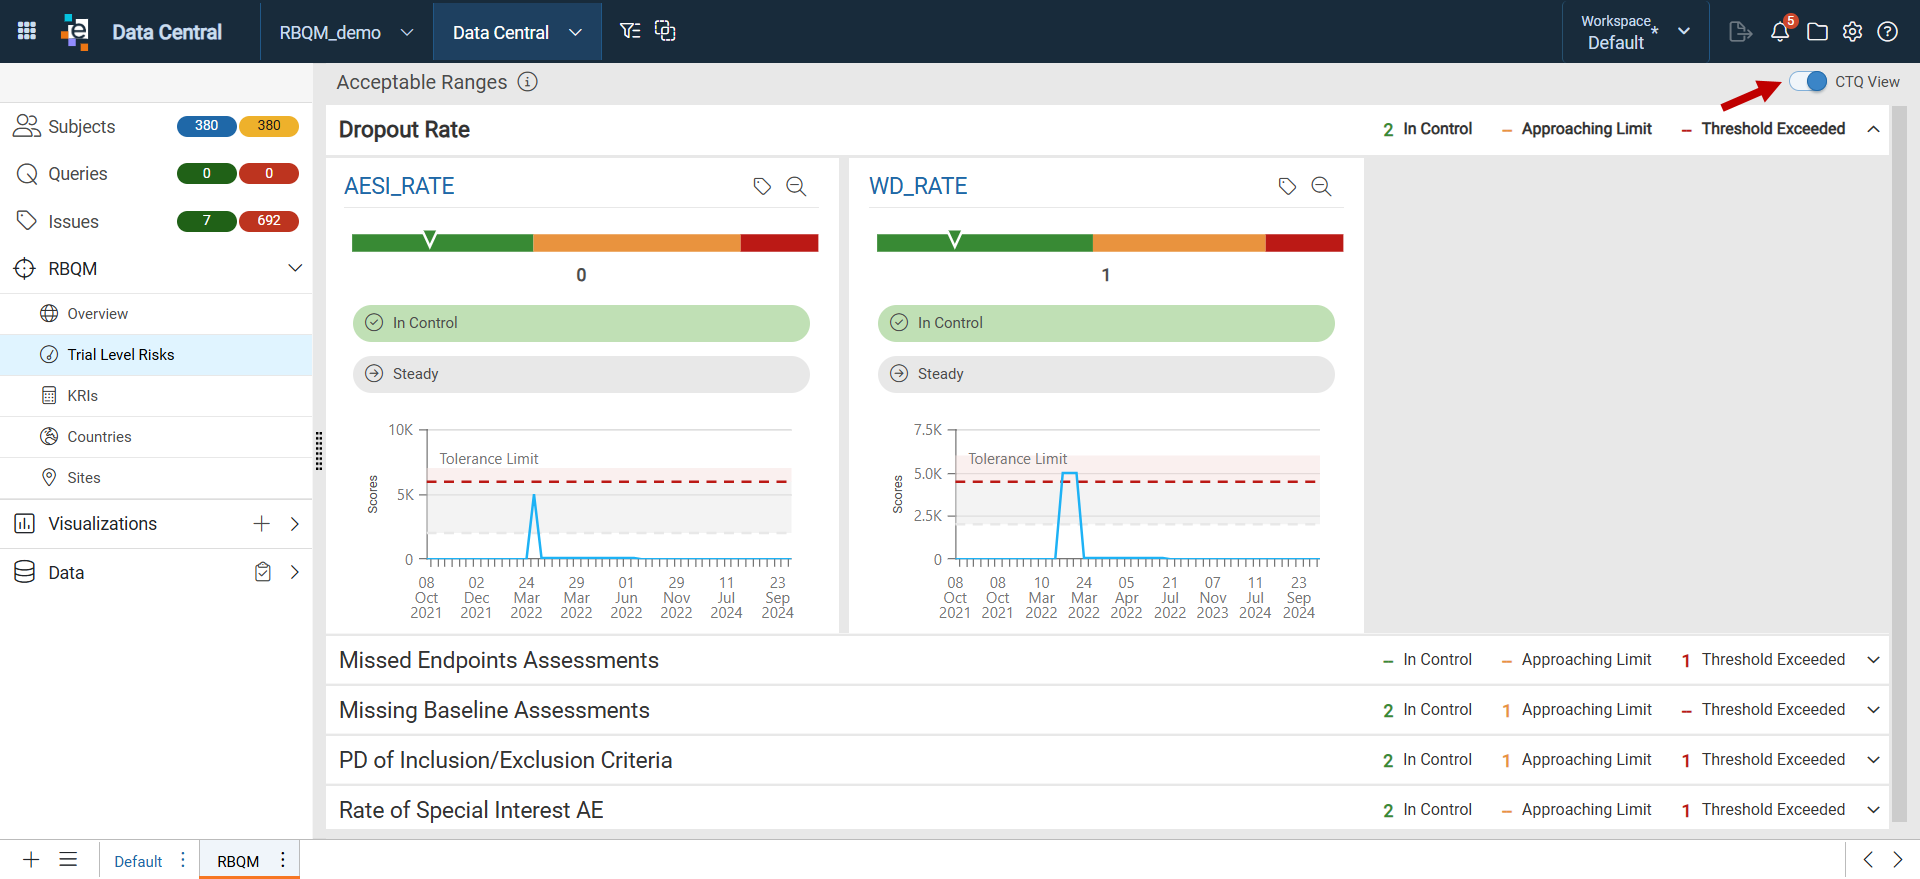
Task: Open the sheet list hamburger icon
Action: [x=68, y=860]
